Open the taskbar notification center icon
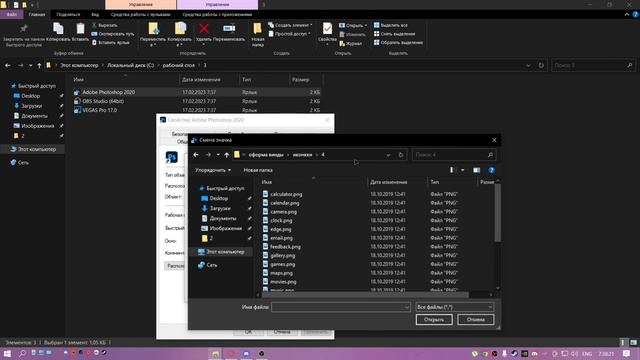640x360 pixels. click(x=627, y=353)
